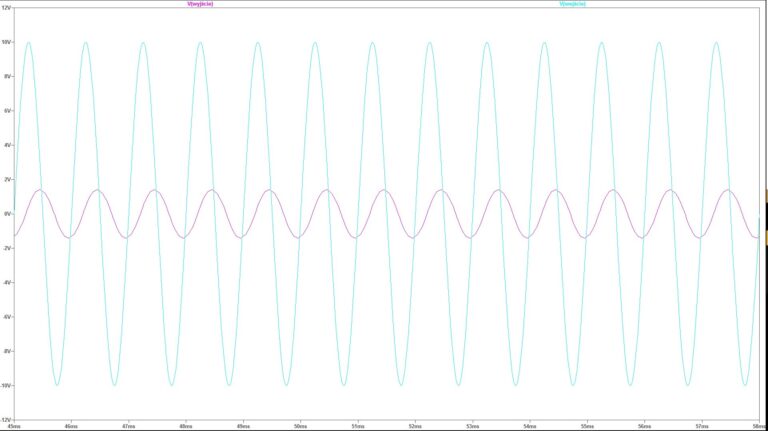Click the 10V tick on vertical axis

[5, 42]
